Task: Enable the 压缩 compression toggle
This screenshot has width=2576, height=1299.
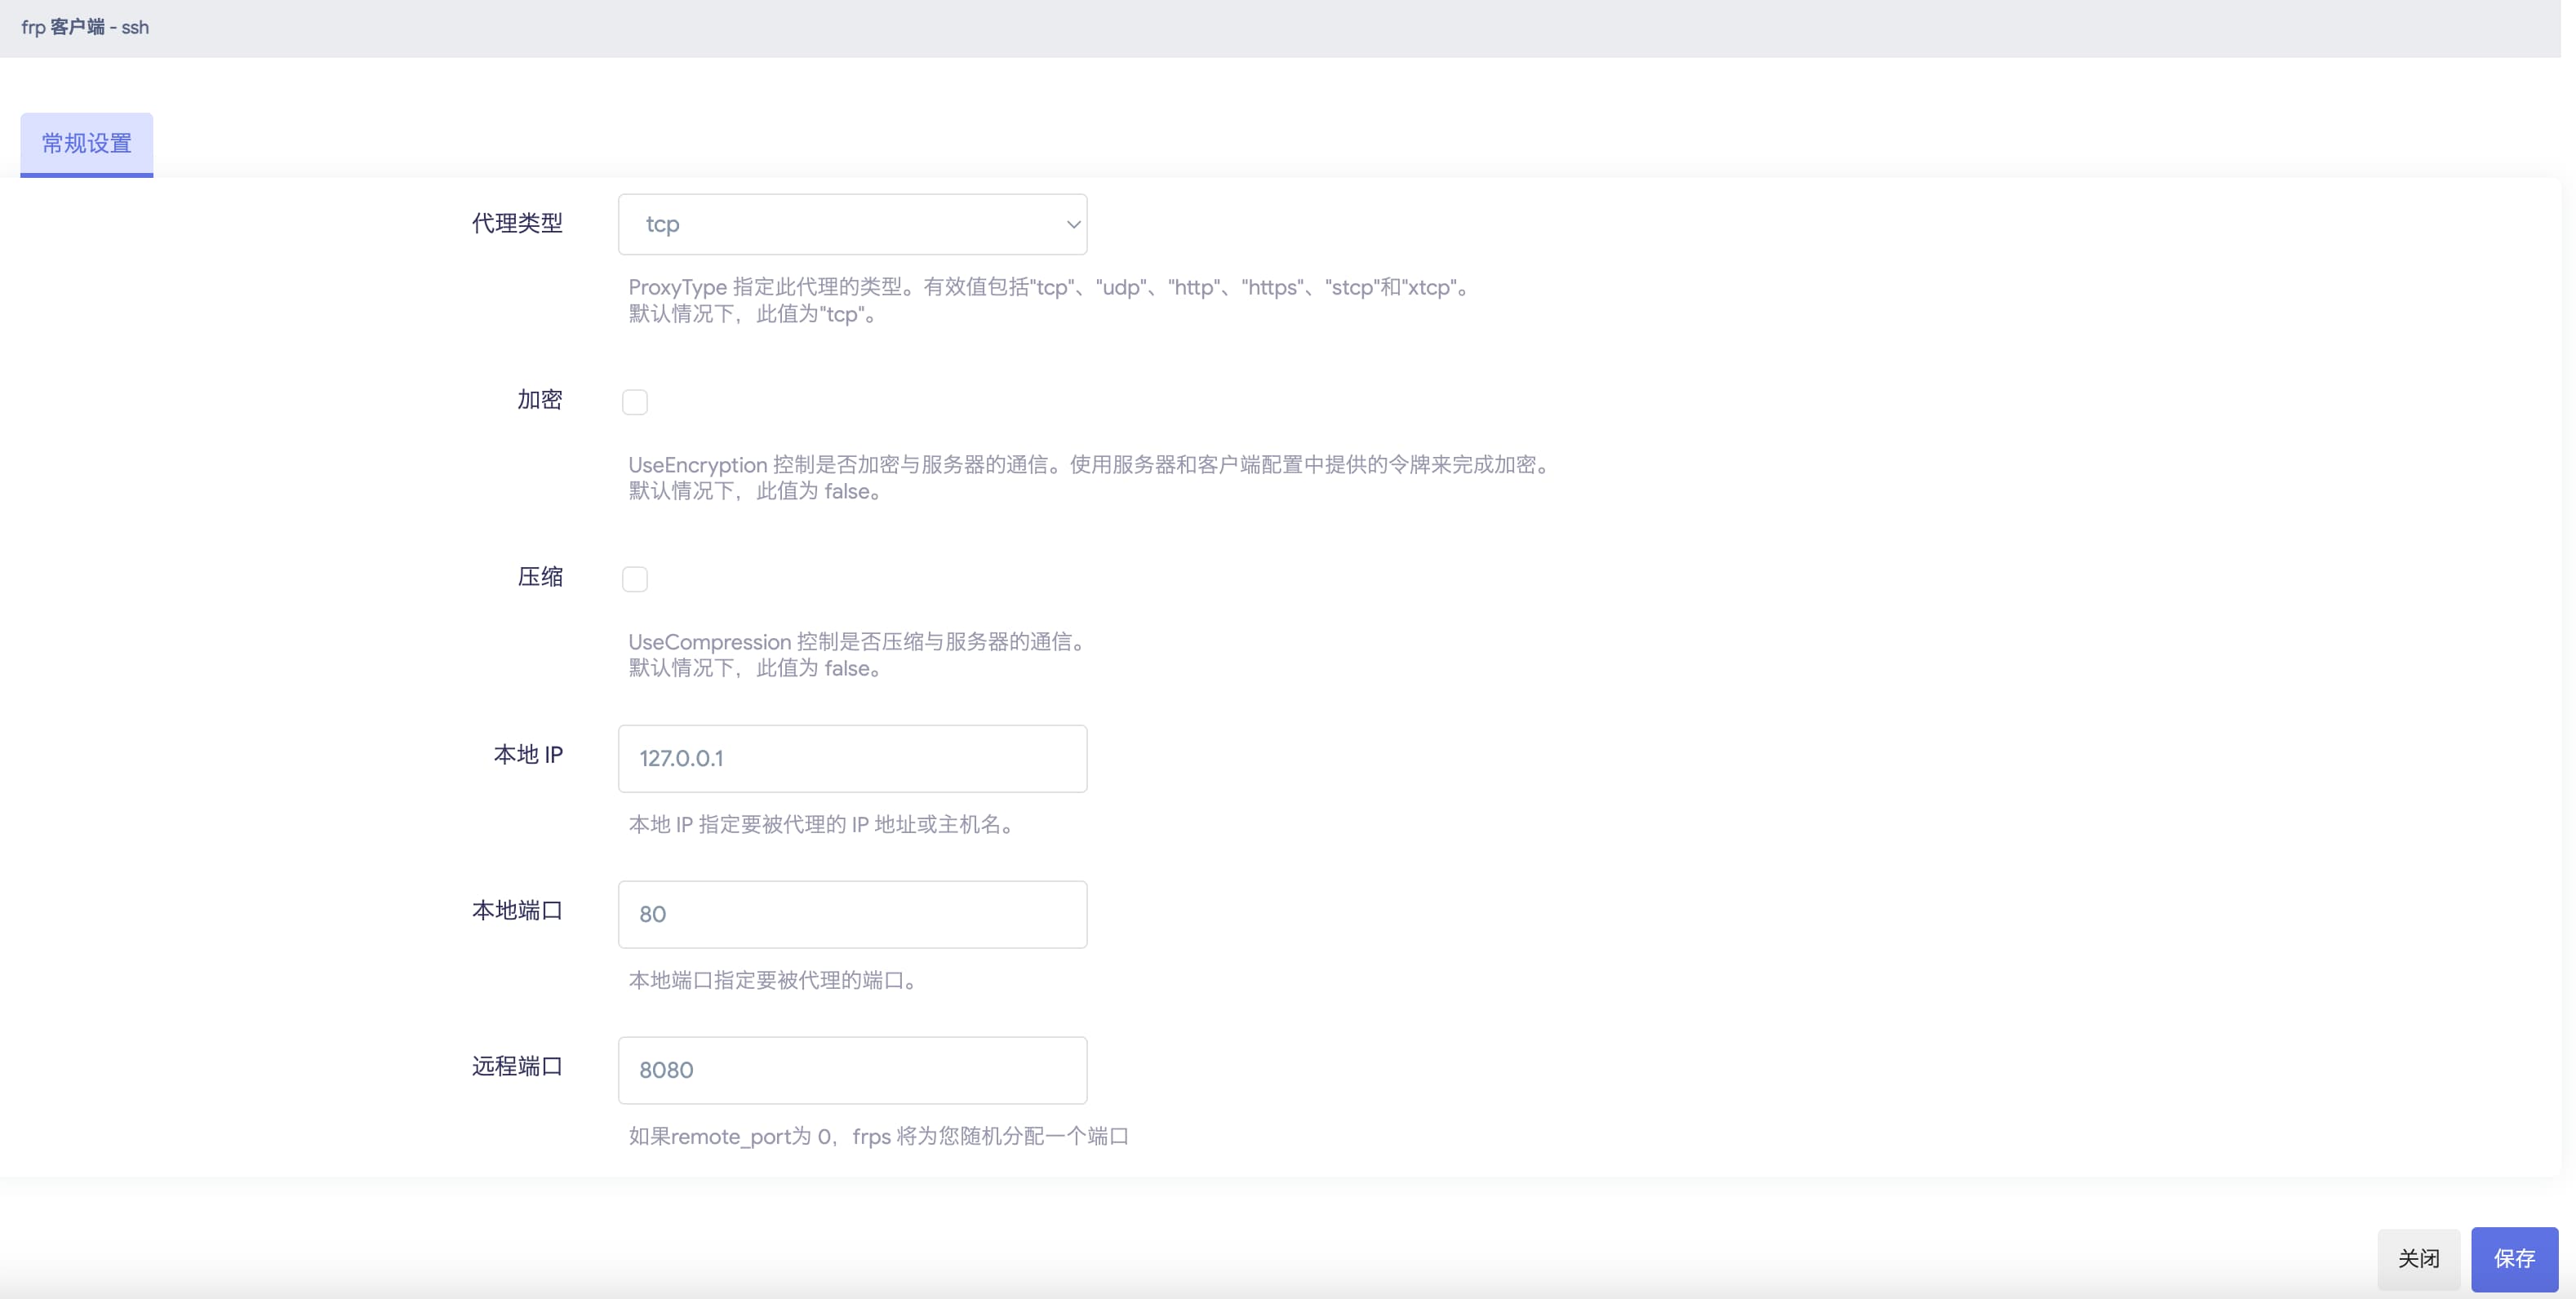Action: tap(635, 578)
